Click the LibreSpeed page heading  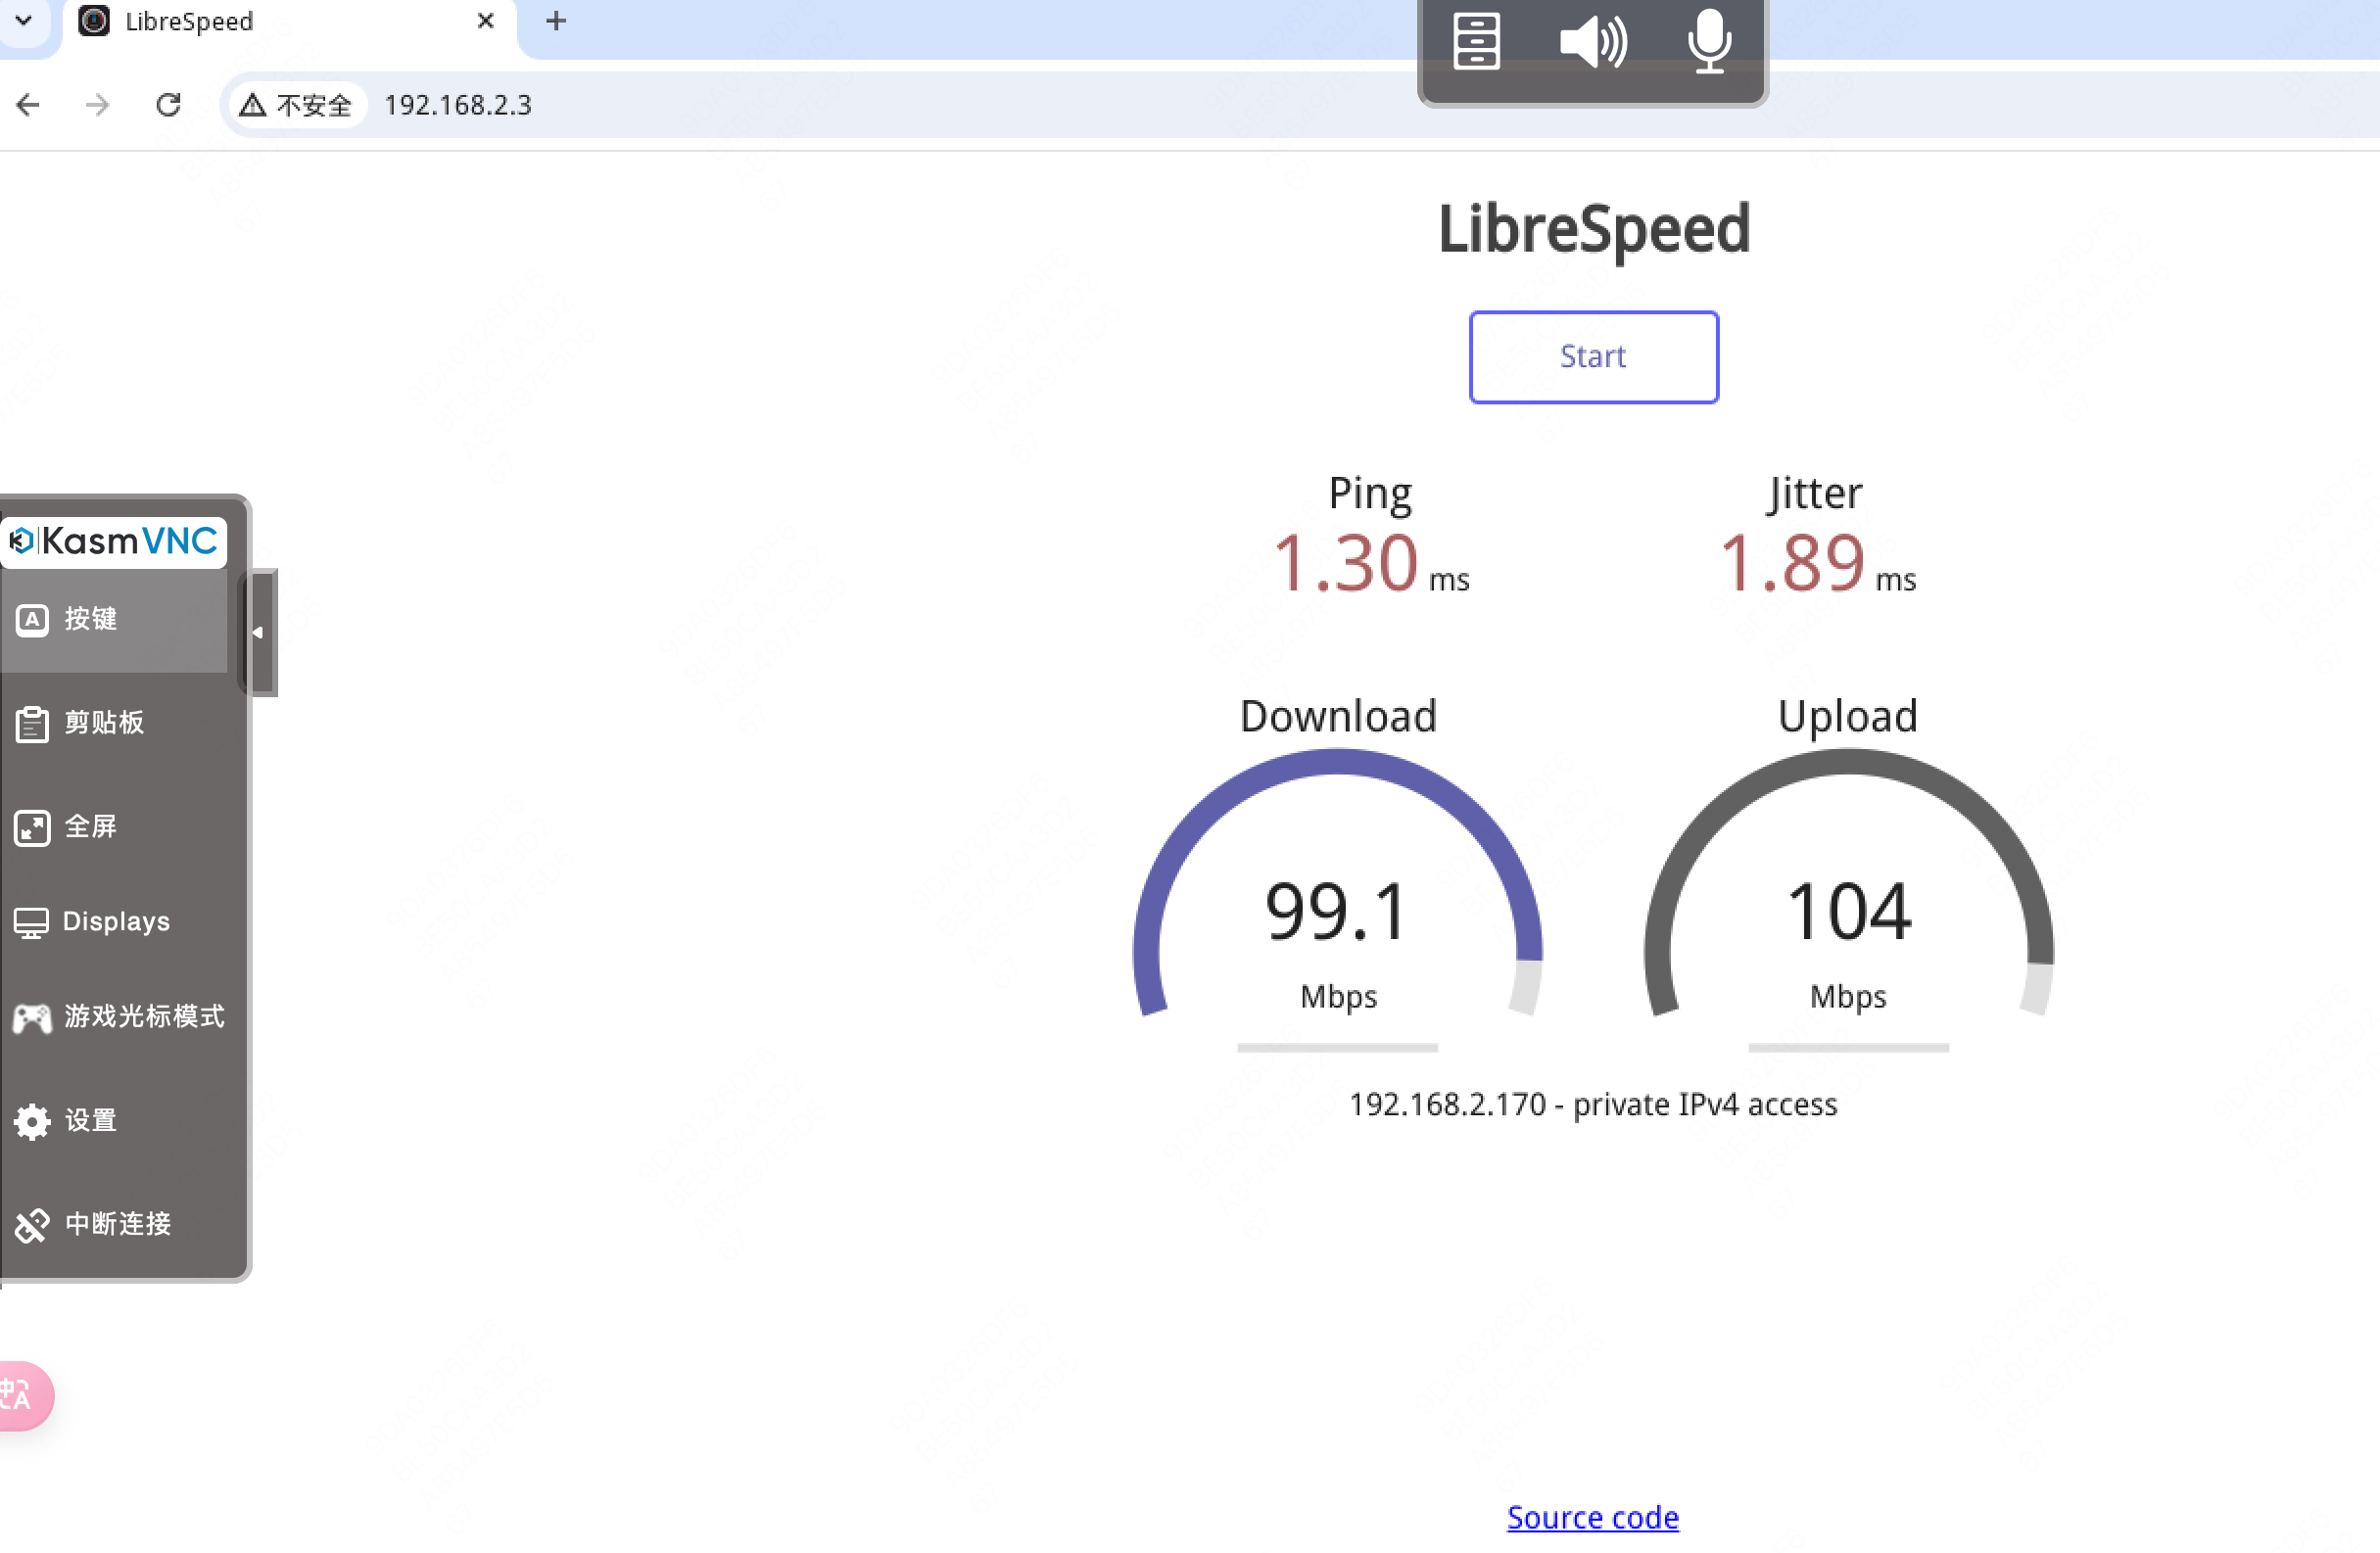[1594, 230]
